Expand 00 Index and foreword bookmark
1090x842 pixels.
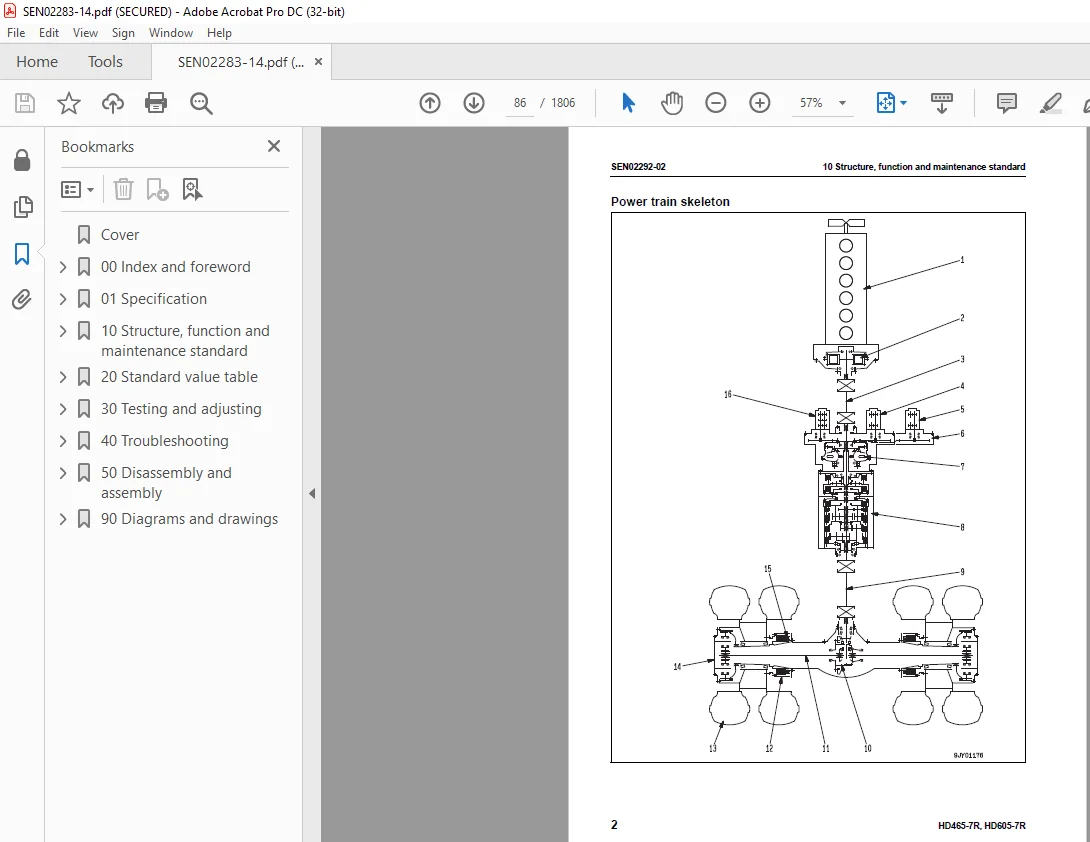point(63,267)
